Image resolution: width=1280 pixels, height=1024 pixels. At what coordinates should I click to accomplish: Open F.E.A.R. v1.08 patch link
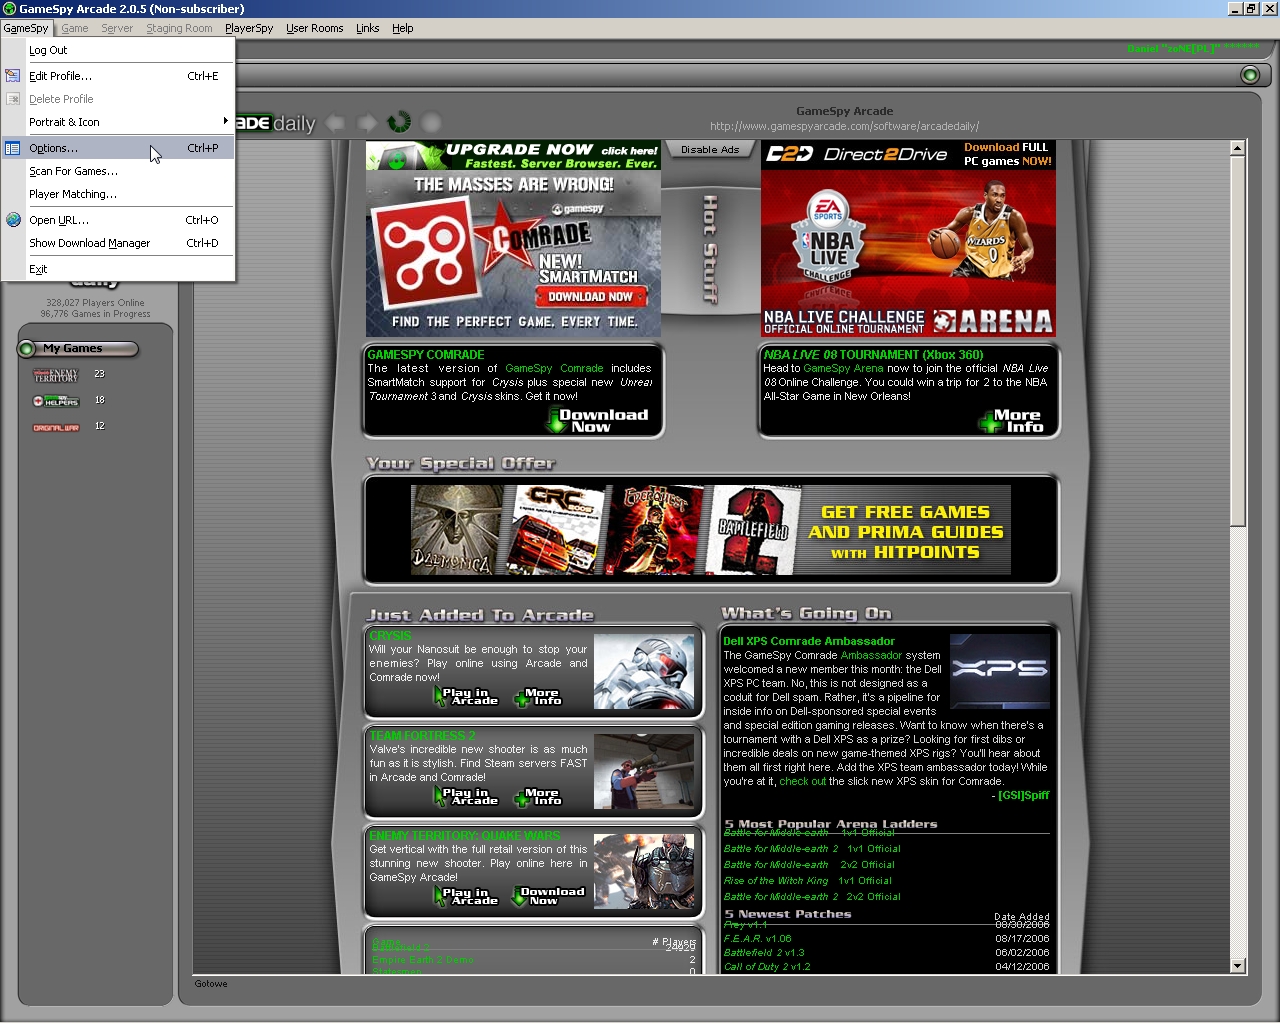coord(757,939)
